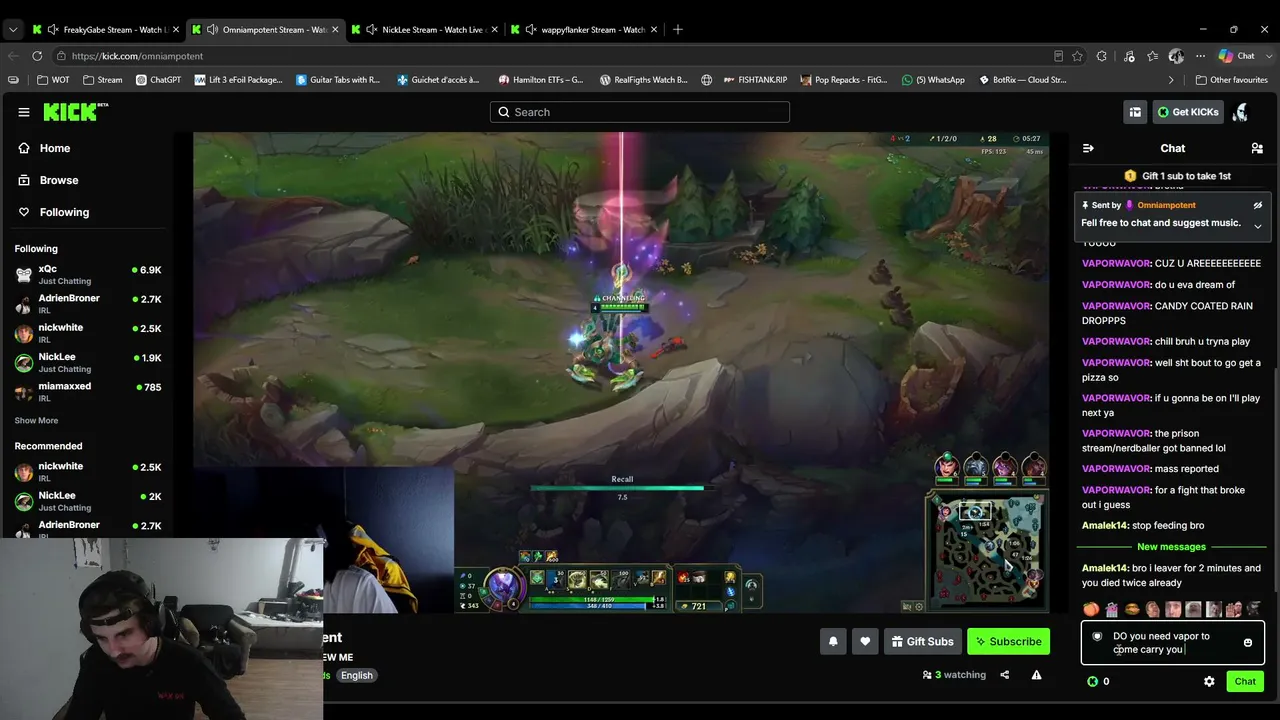This screenshot has width=1280, height=720.
Task: Expand the pinned message with the chevron
Action: (1258, 226)
